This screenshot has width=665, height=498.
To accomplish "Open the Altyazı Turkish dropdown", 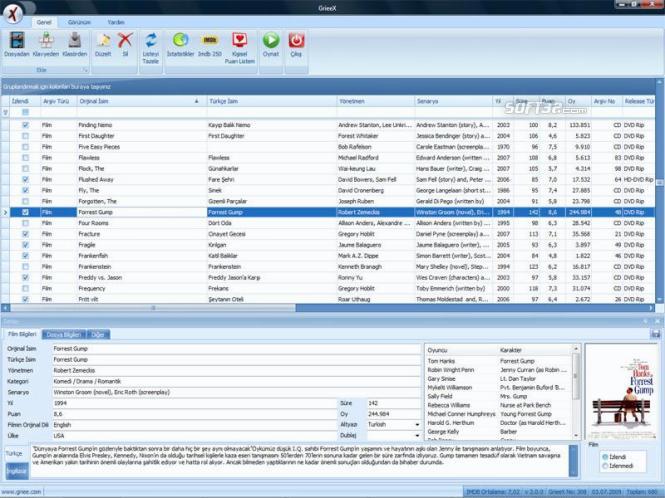I will point(417,425).
